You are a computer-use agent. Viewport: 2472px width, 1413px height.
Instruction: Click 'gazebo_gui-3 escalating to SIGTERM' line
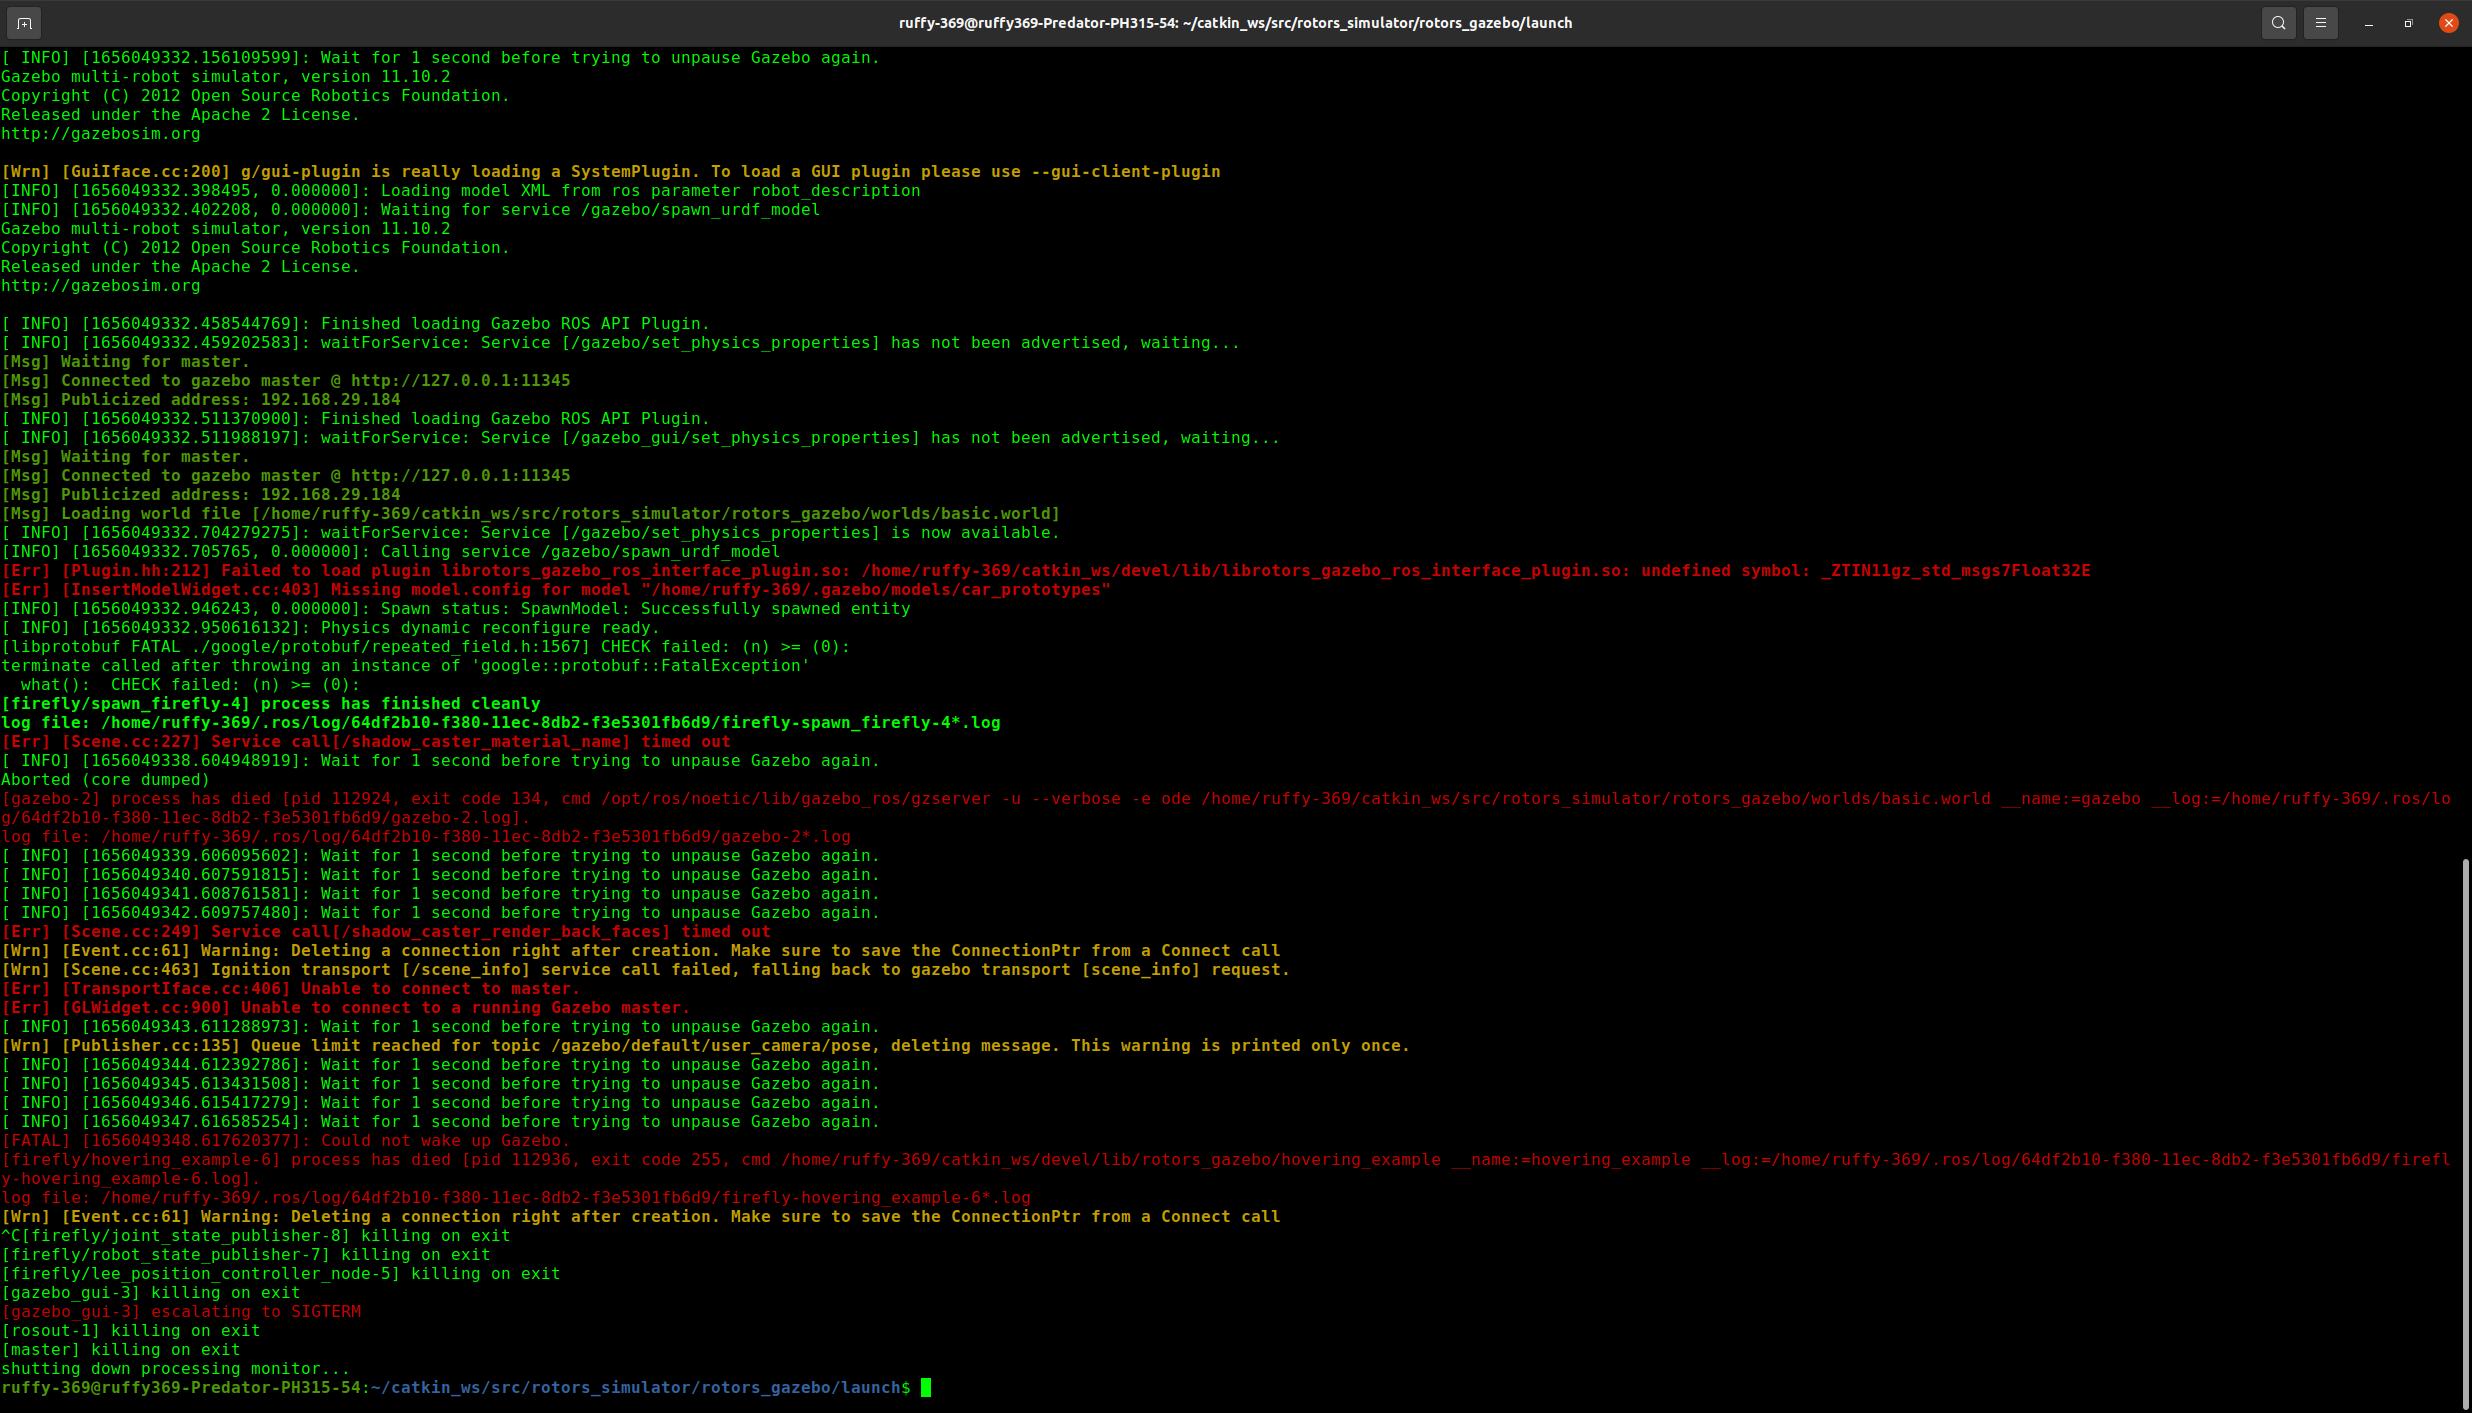coord(180,1312)
